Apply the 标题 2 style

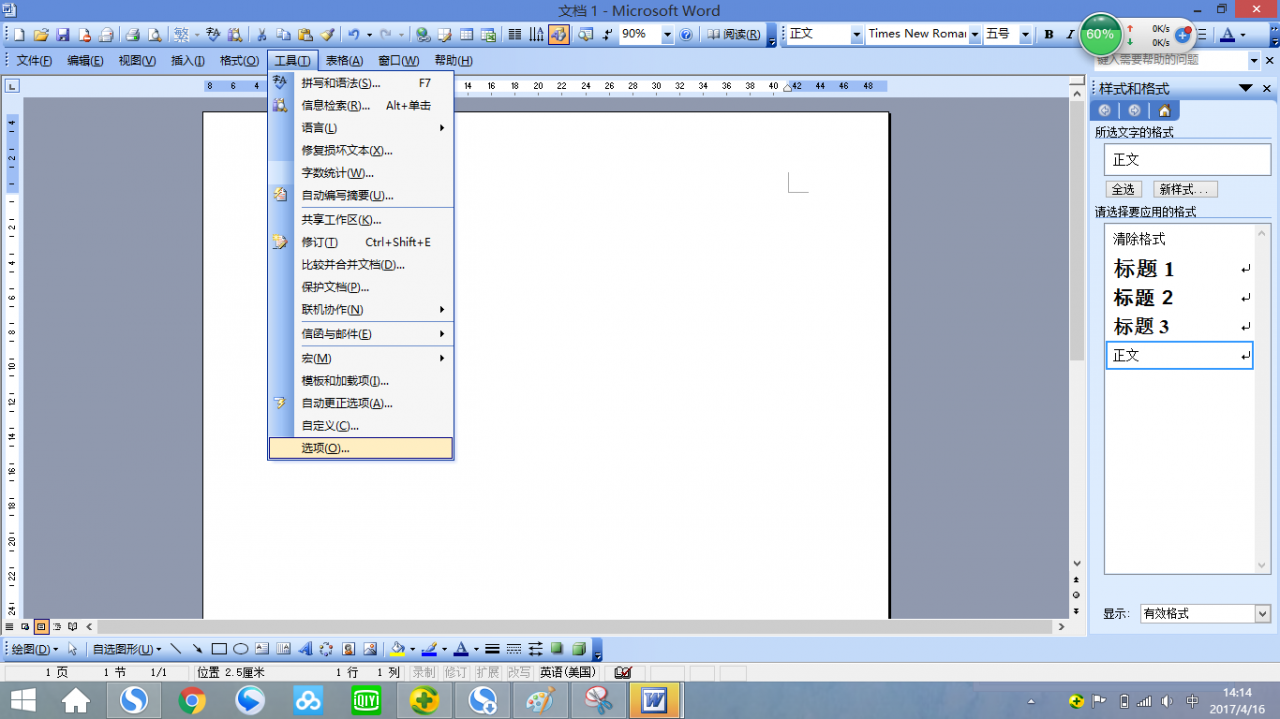pyautogui.click(x=1179, y=298)
